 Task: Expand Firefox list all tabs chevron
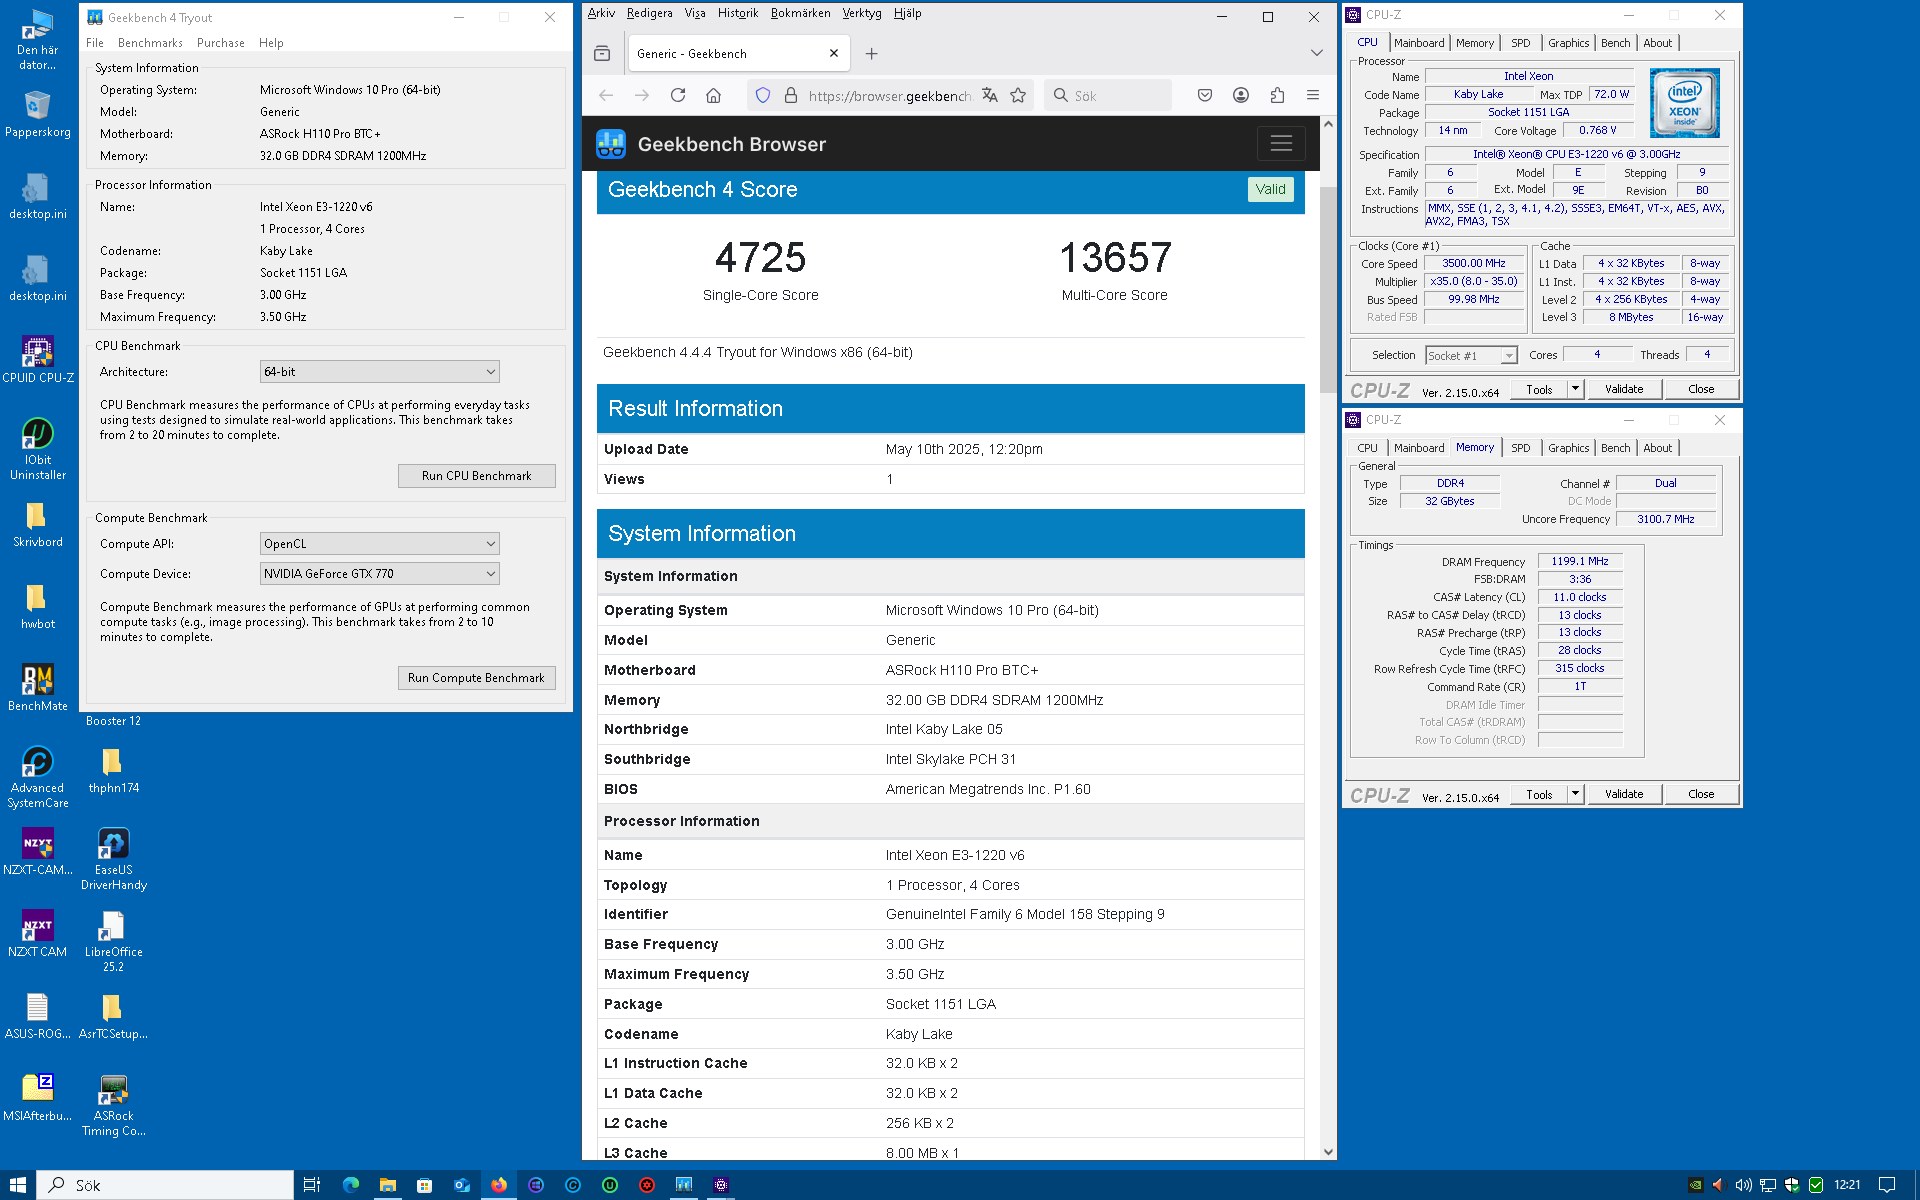(x=1316, y=54)
